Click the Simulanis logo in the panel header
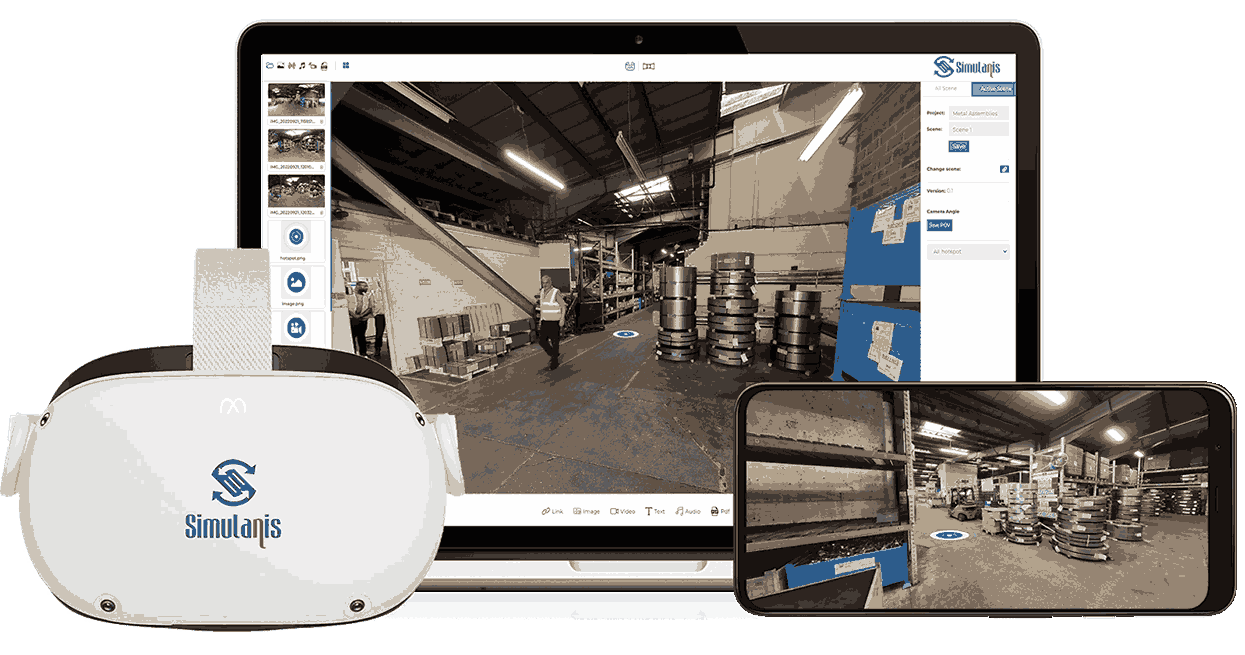Image resolution: width=1245 pixels, height=655 pixels. click(x=968, y=67)
